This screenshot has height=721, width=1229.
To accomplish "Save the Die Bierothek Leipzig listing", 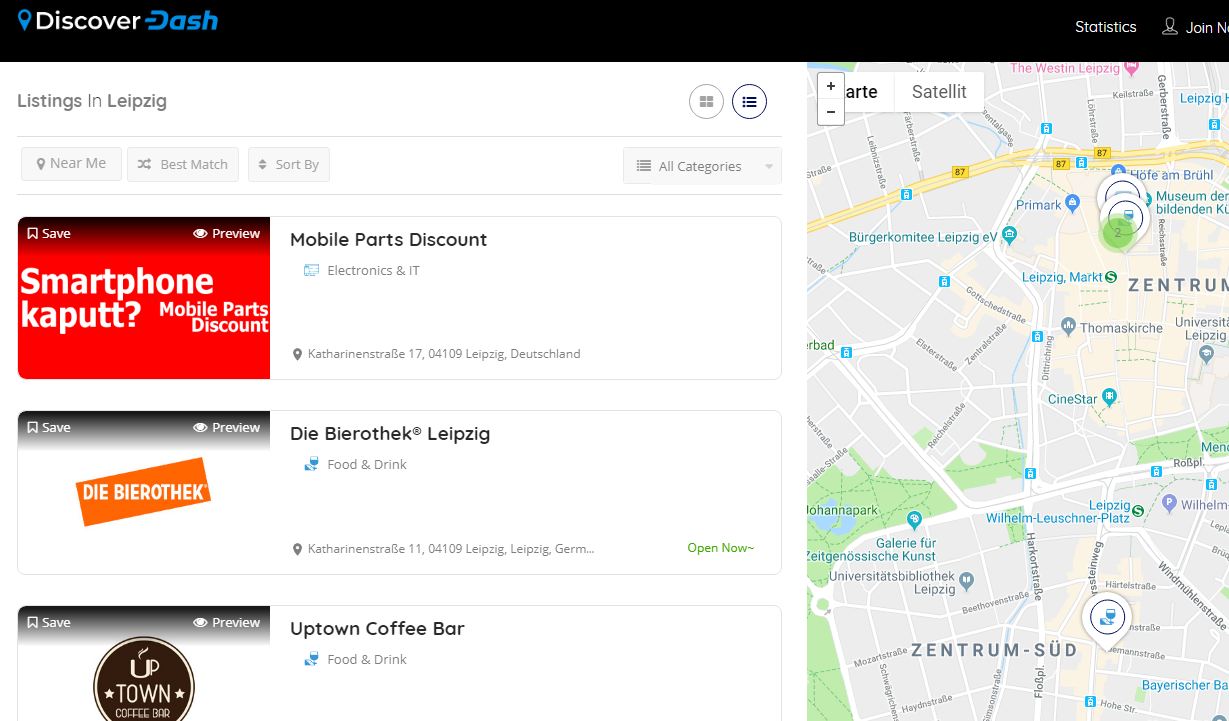I will pyautogui.click(x=49, y=427).
